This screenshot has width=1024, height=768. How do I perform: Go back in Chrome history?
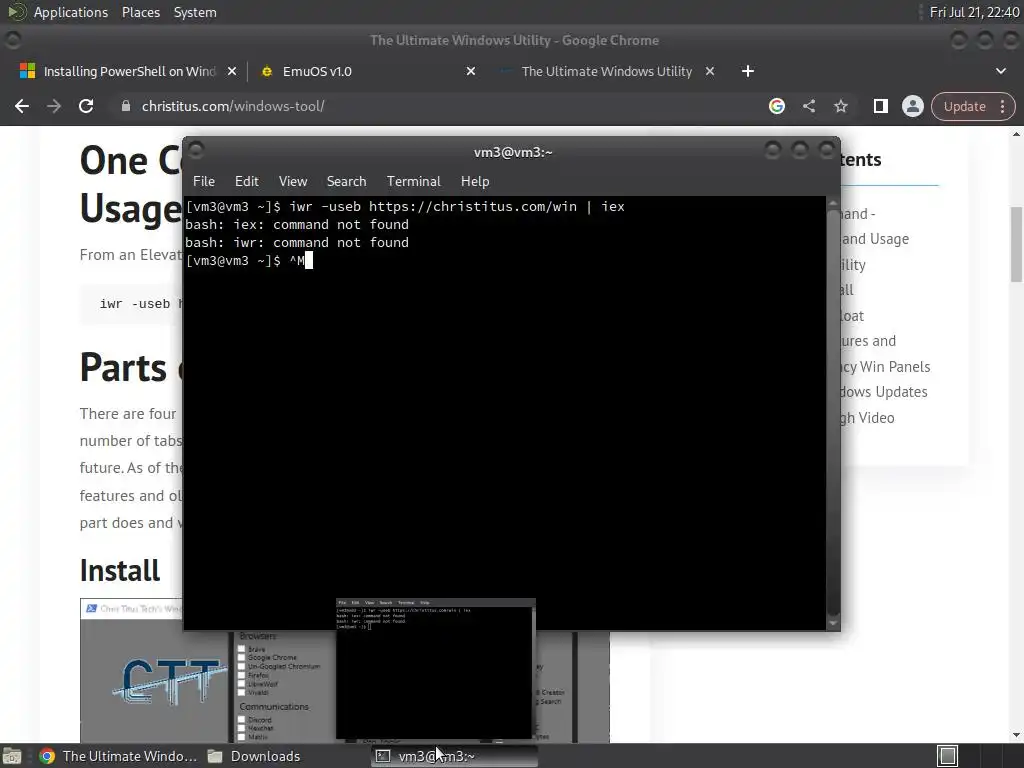pyautogui.click(x=22, y=106)
